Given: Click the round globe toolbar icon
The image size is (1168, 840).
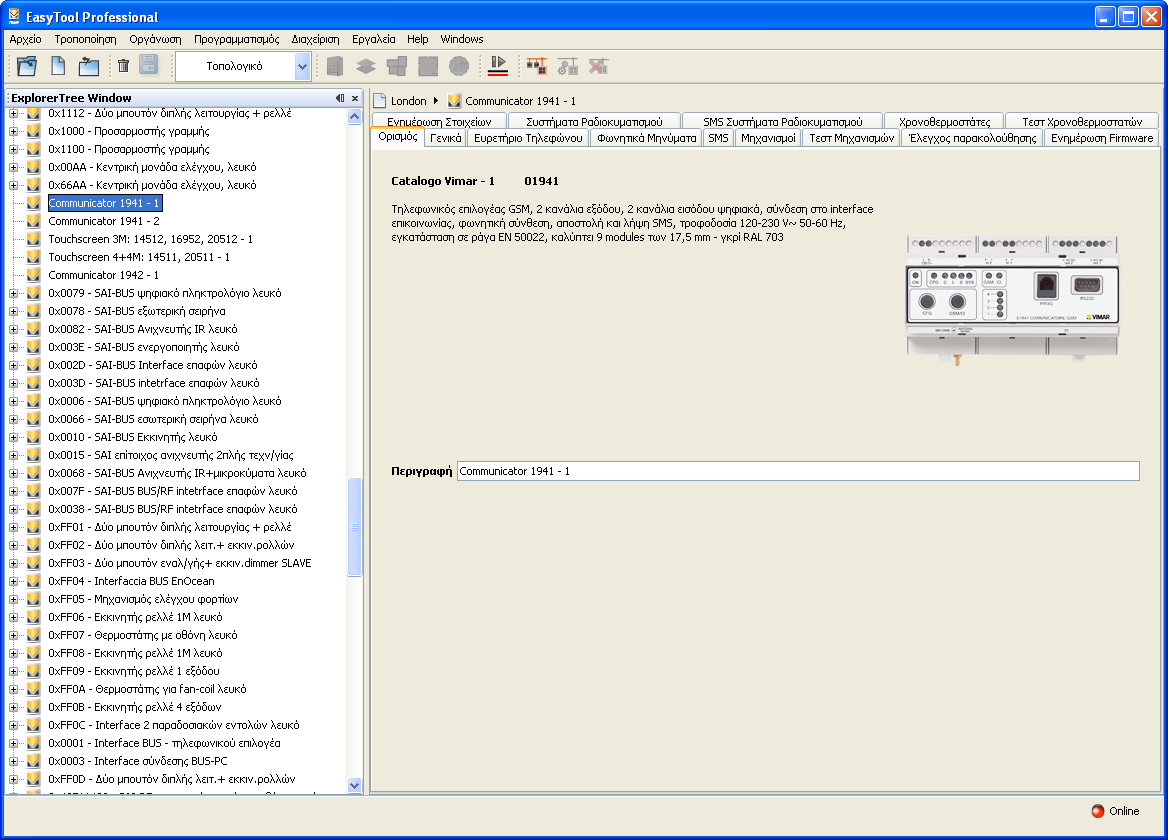Looking at the screenshot, I should point(459,66).
